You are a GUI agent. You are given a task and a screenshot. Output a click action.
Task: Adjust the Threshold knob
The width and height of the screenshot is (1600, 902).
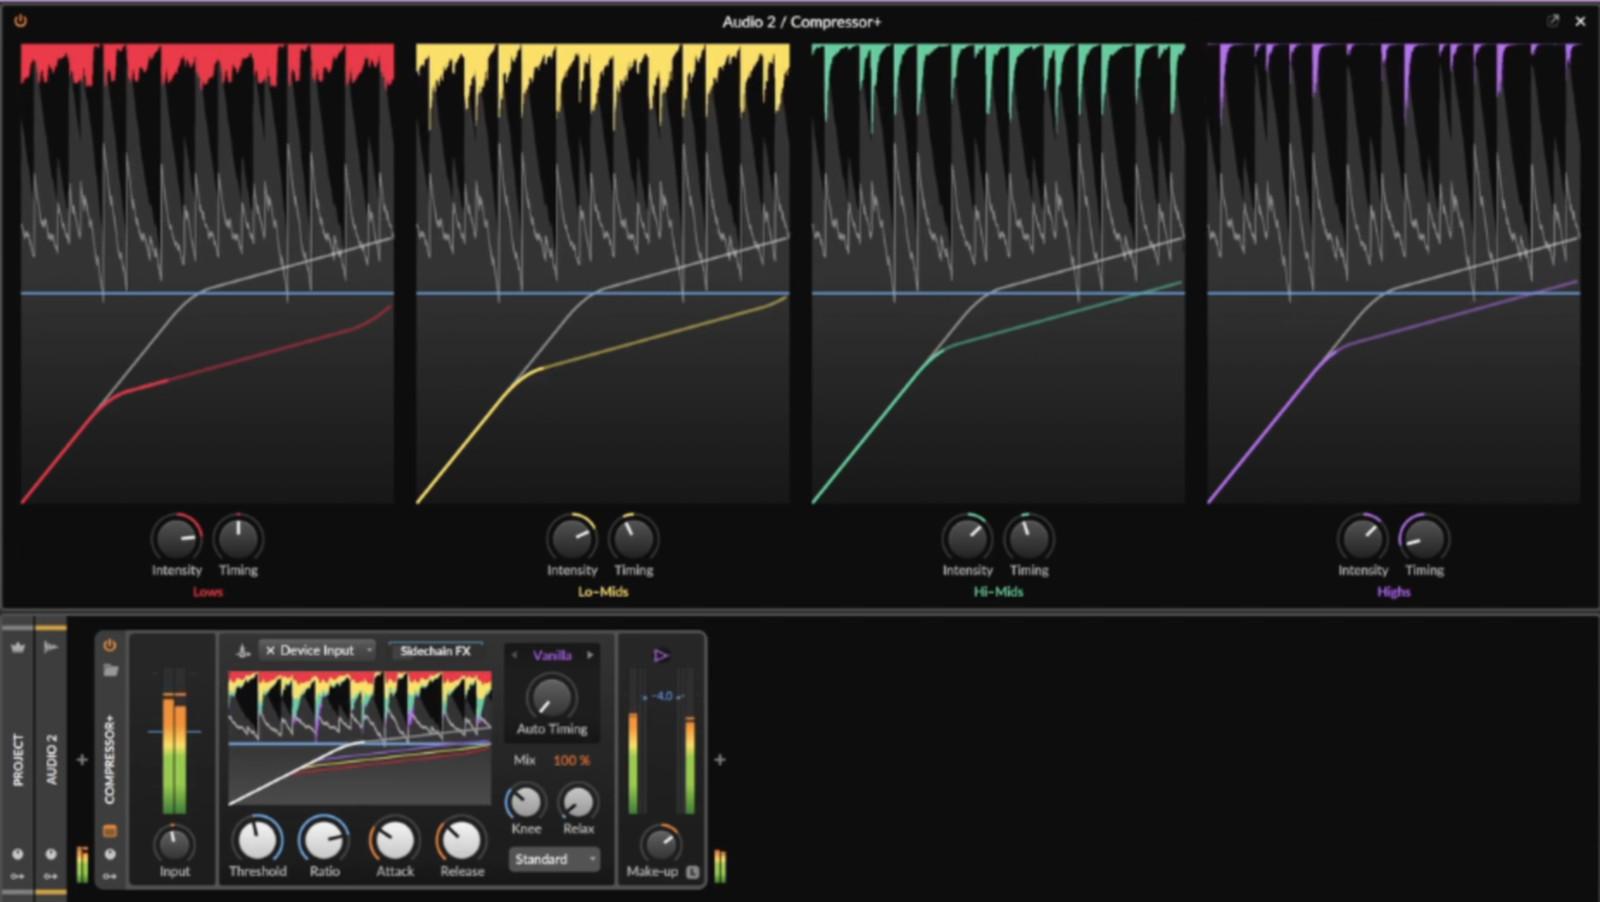pos(257,840)
